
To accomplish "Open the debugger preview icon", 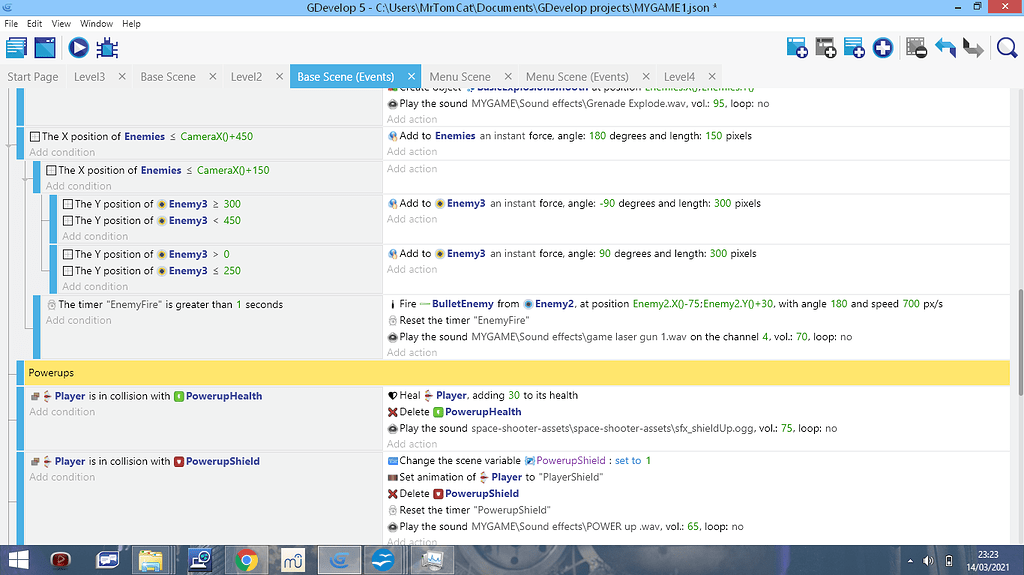I will (x=108, y=47).
